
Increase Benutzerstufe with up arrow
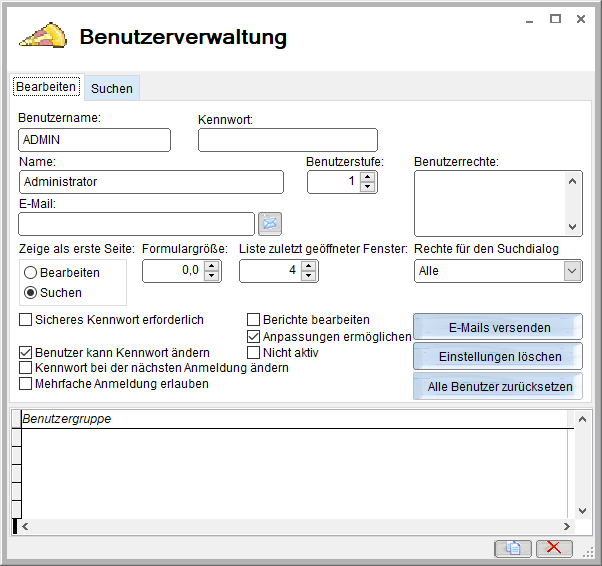click(x=367, y=177)
